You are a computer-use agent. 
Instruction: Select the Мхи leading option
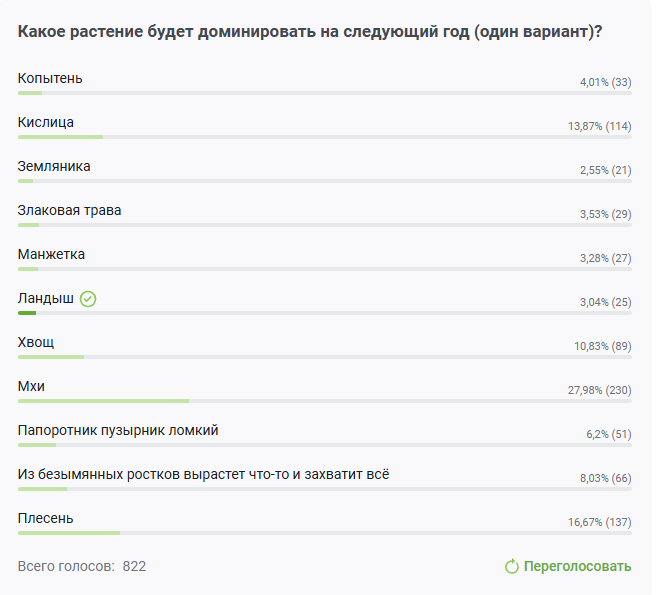pyautogui.click(x=31, y=386)
